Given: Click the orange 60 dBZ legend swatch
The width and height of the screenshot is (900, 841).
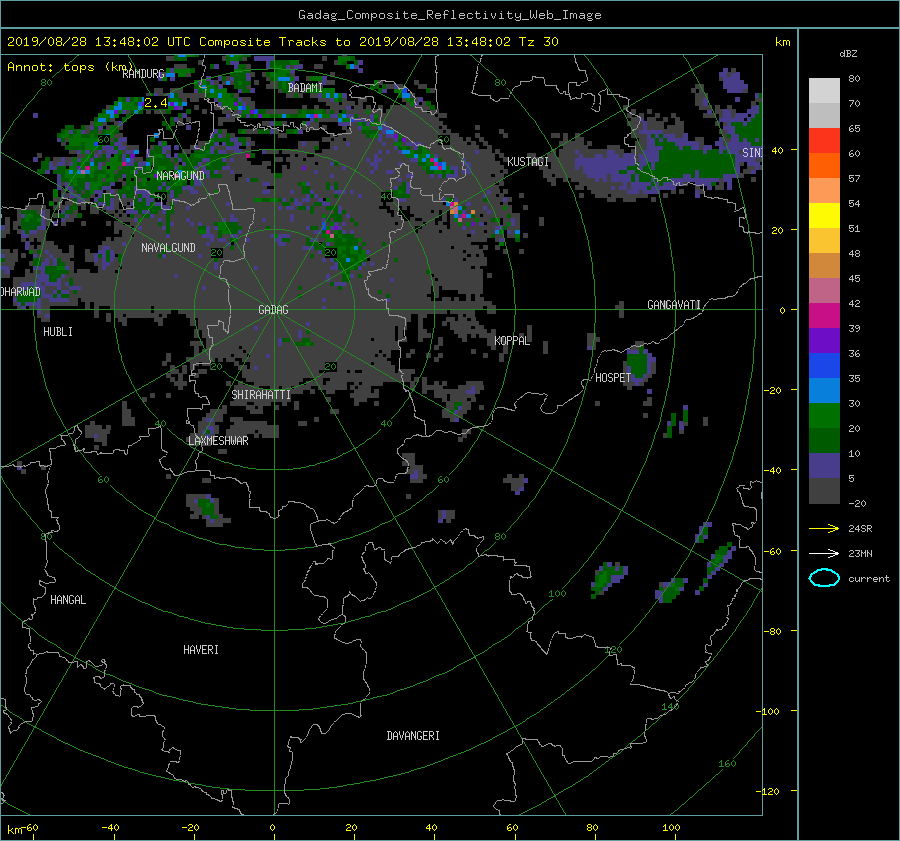Looking at the screenshot, I should [x=824, y=166].
